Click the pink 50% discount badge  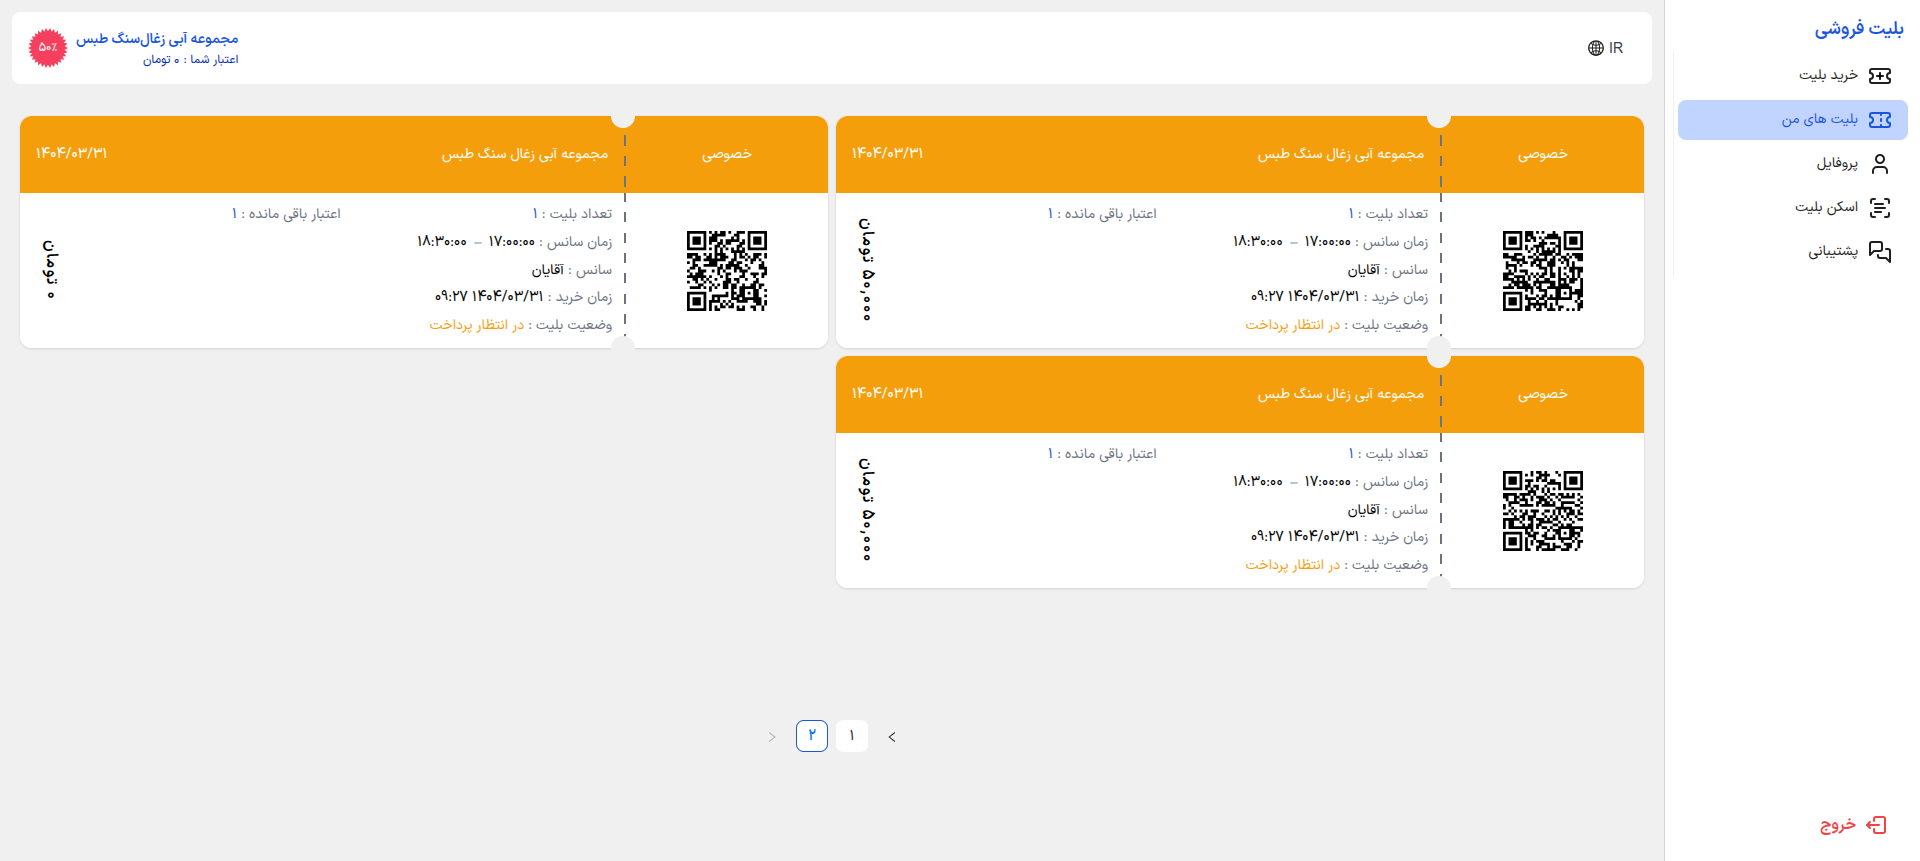48,48
